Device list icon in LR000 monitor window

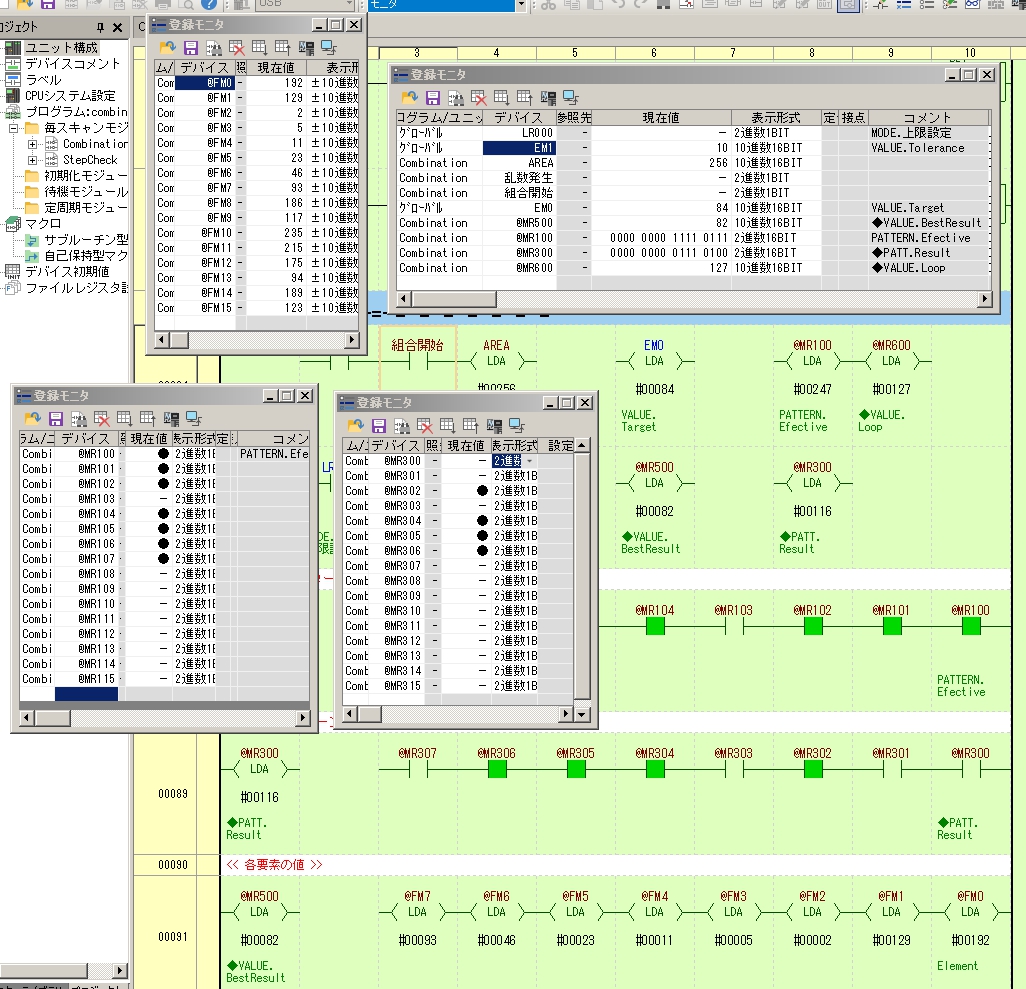pos(548,98)
